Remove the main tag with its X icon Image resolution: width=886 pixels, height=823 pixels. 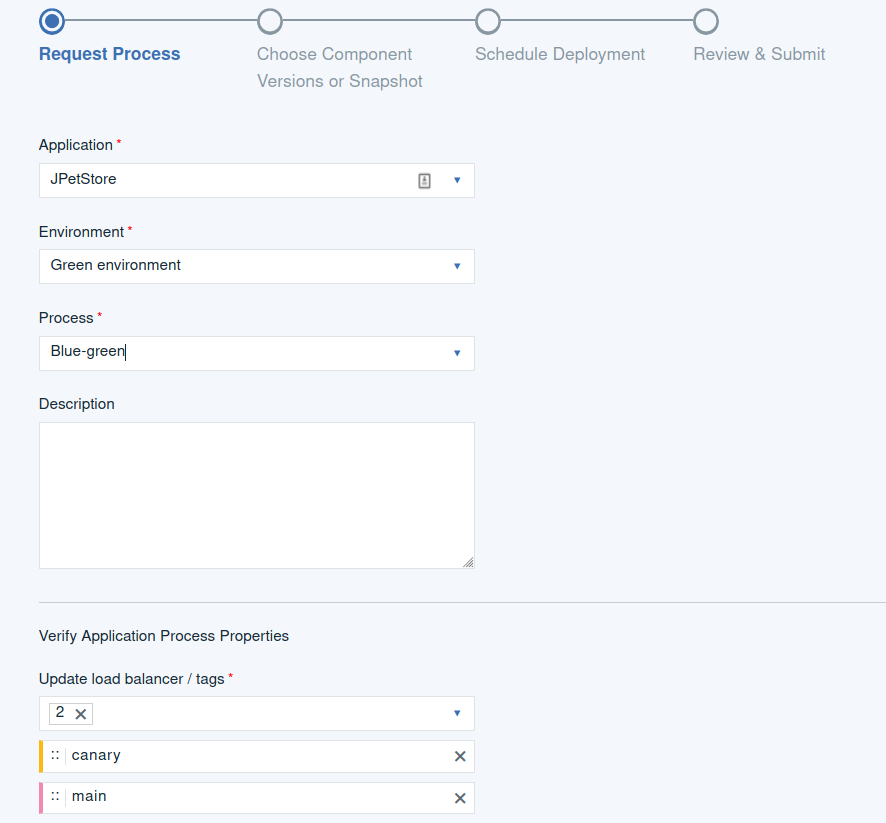pyautogui.click(x=460, y=797)
